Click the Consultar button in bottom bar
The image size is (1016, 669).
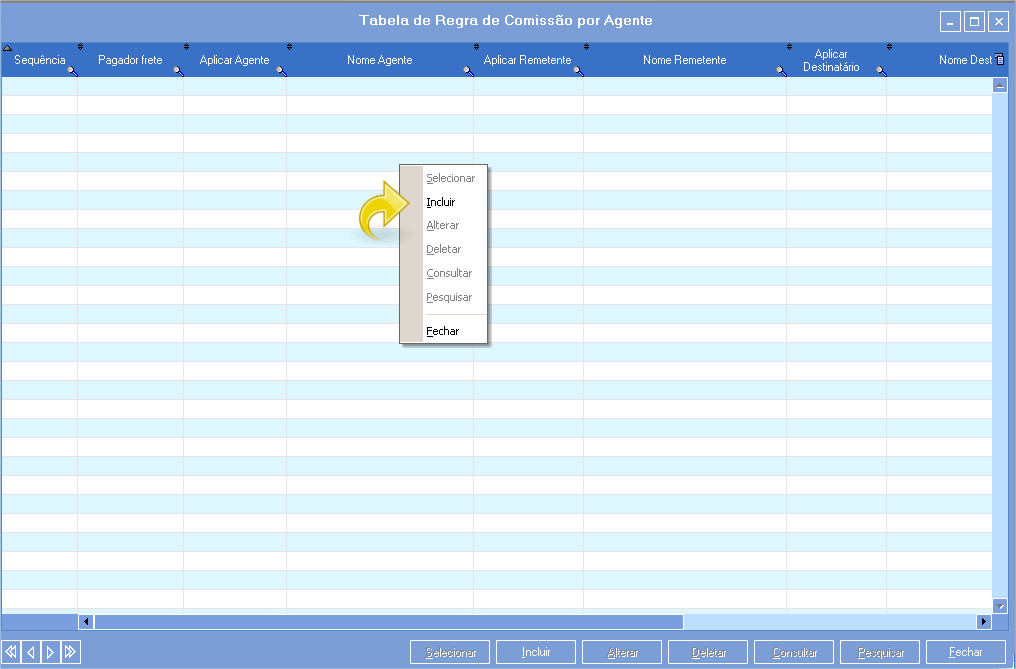tap(794, 652)
